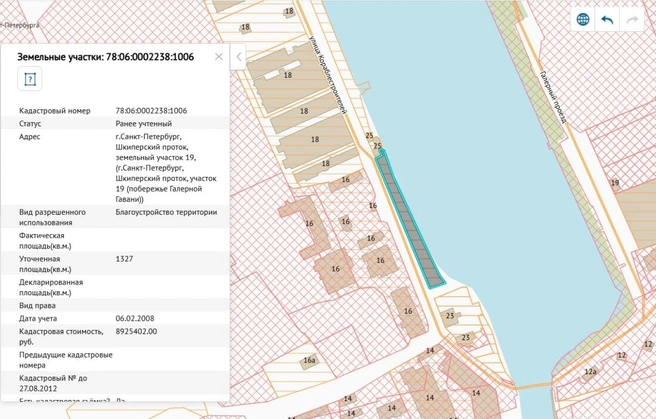Image resolution: width=656 pixels, height=419 pixels.
Task: Click the undo back arrow button
Action: [607, 19]
